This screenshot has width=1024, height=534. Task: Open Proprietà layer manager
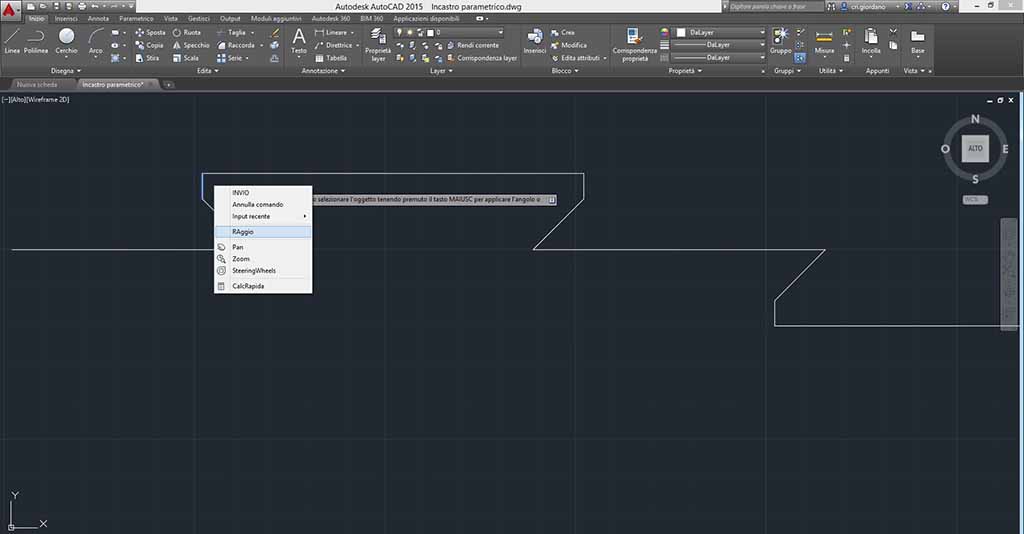click(377, 44)
